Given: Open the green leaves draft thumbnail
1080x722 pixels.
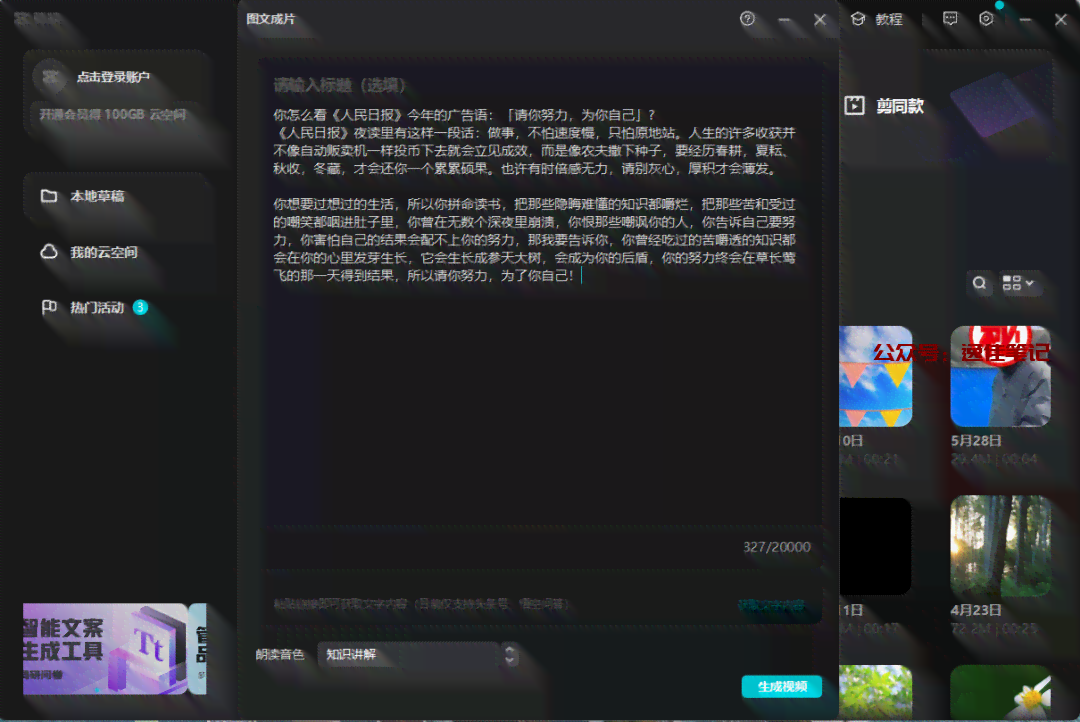Looking at the screenshot, I should (875, 692).
